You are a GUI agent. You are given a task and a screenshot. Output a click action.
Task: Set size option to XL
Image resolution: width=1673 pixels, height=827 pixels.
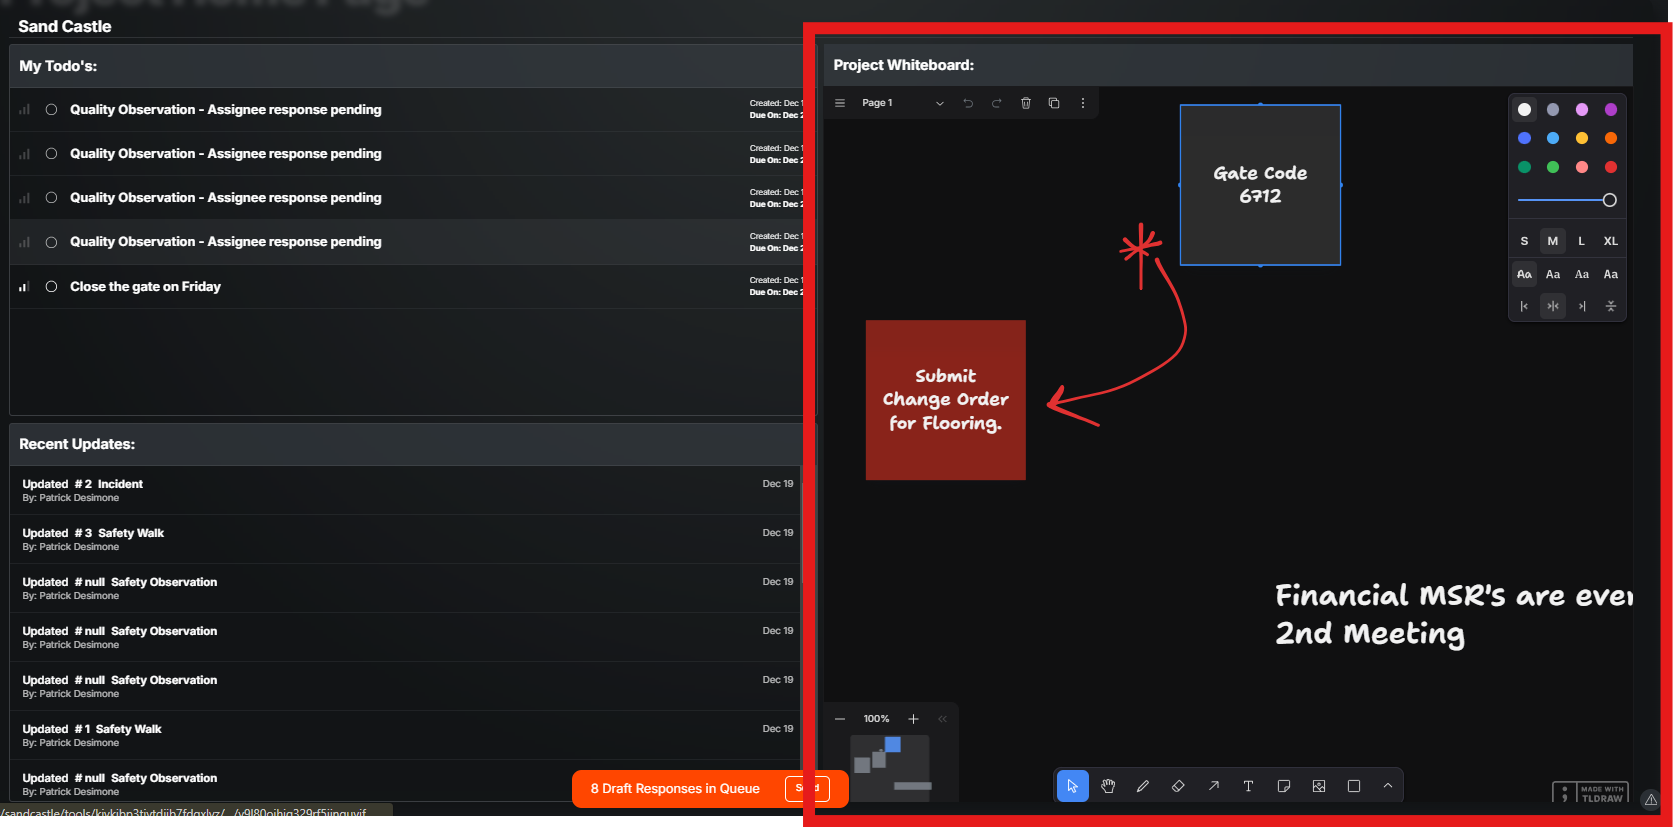1610,241
